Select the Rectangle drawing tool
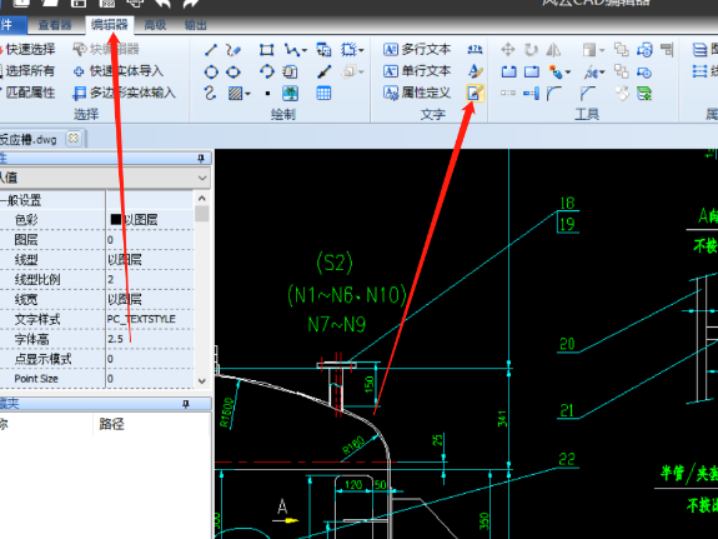 (x=266, y=49)
